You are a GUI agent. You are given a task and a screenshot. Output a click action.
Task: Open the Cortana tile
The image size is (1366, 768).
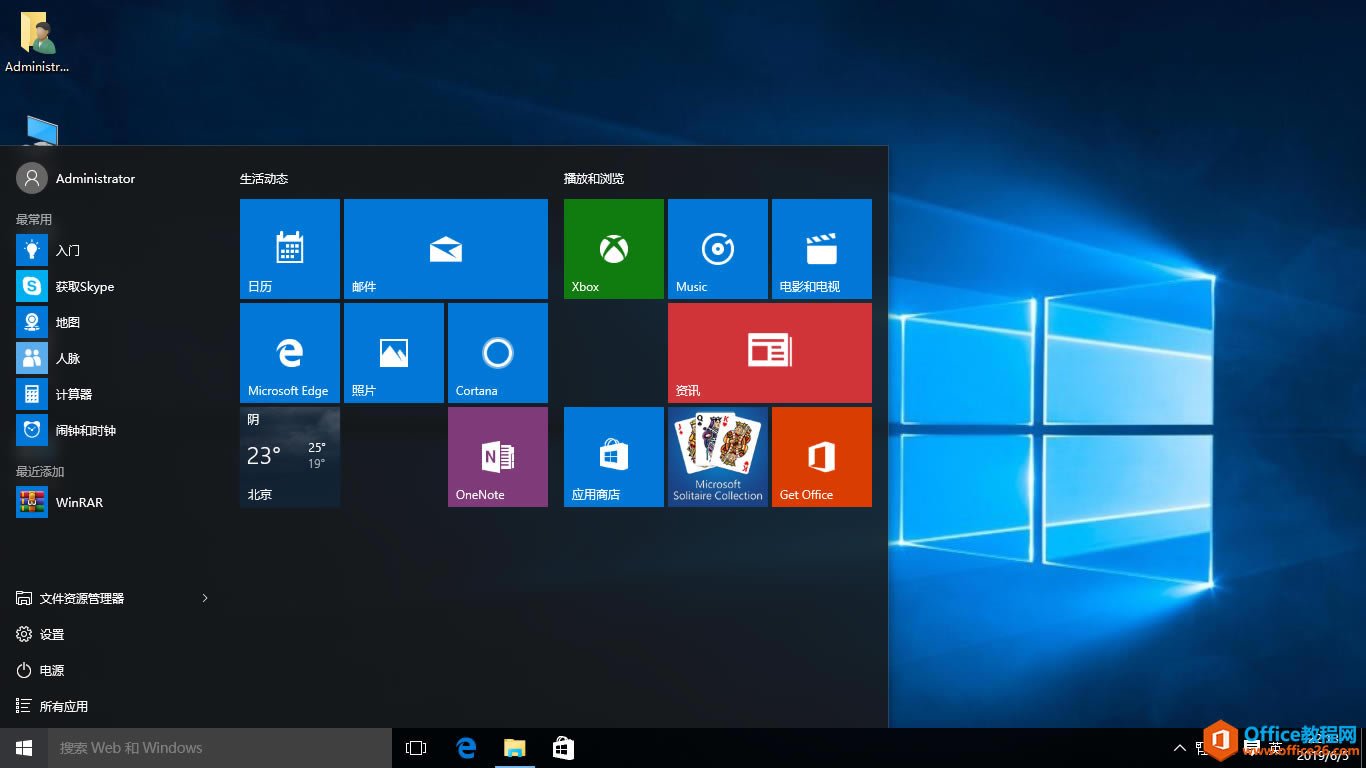(498, 353)
